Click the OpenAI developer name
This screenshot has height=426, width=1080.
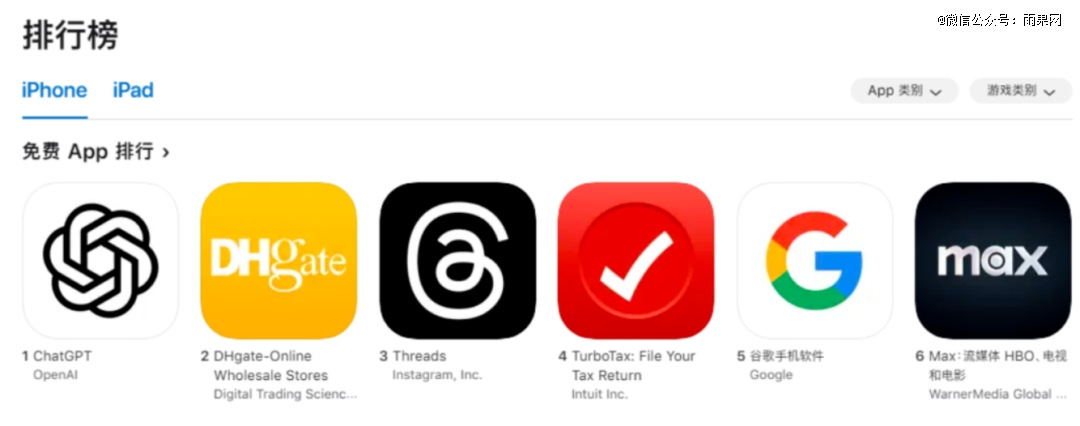[x=55, y=375]
